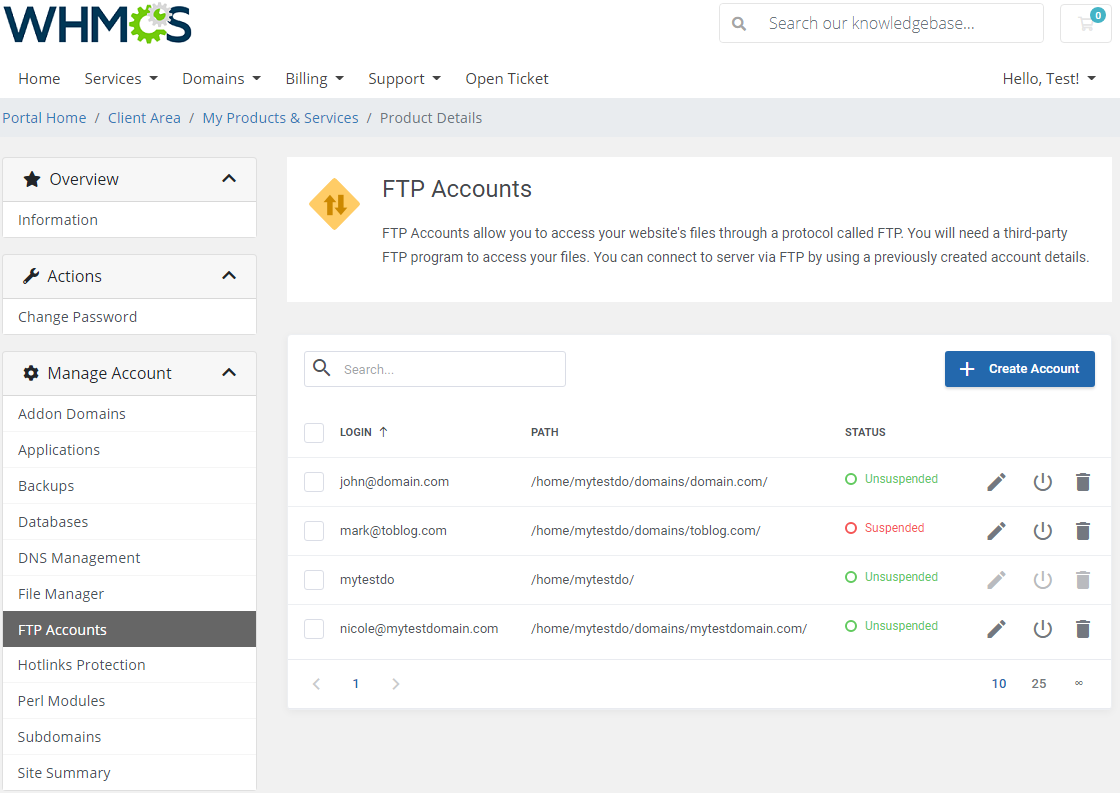
Task: Open the Billing dropdown menu
Action: pos(314,79)
